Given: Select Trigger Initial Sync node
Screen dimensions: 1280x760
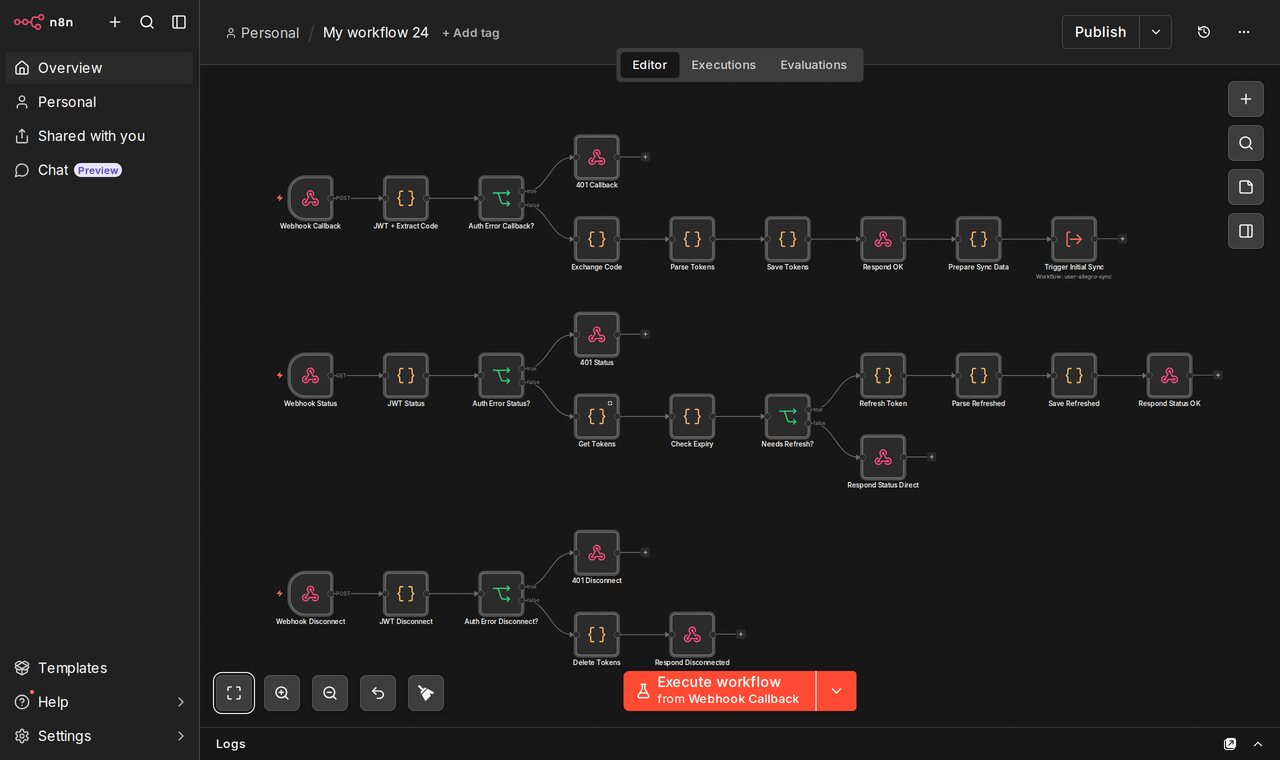Looking at the screenshot, I should pos(1074,239).
